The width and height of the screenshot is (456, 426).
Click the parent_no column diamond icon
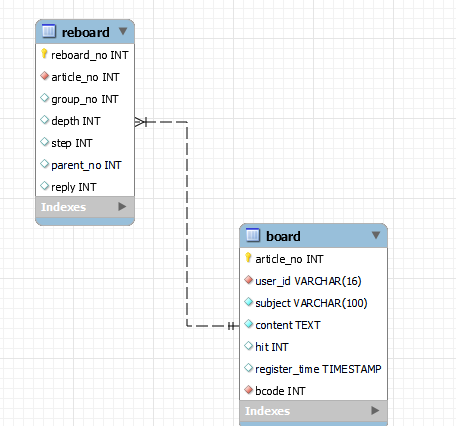point(44,164)
